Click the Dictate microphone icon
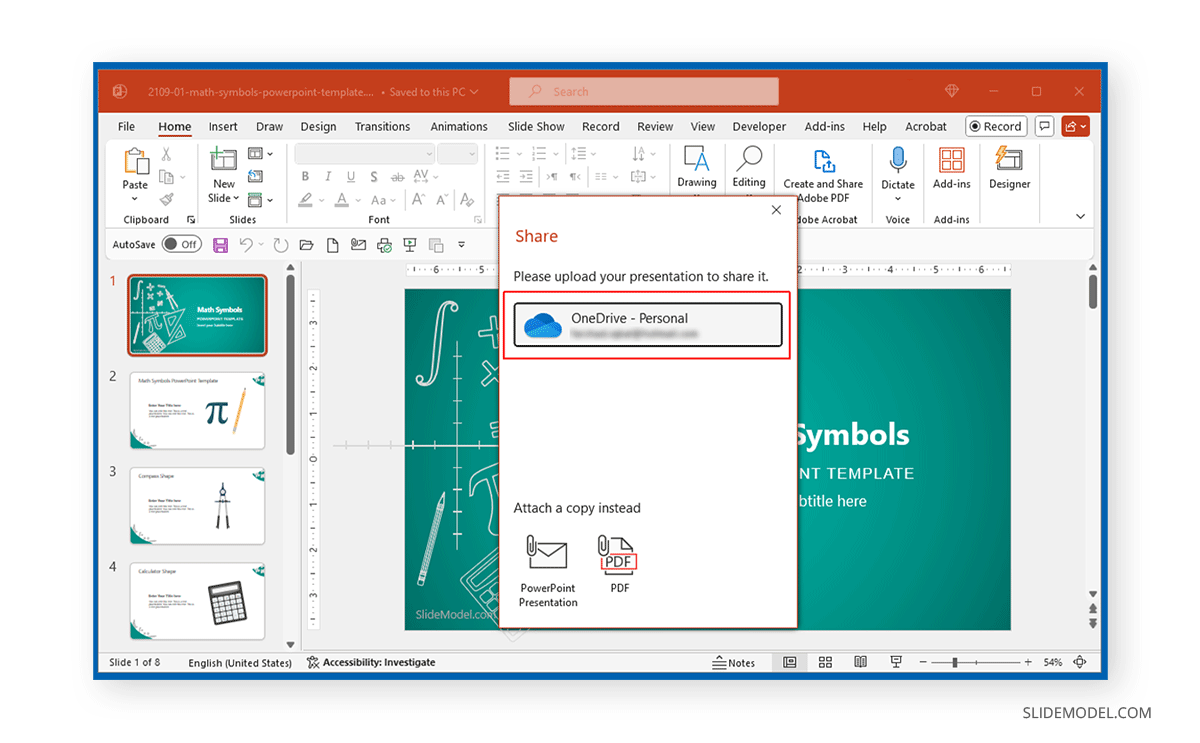The height and width of the screenshot is (743, 1200). coord(897,160)
